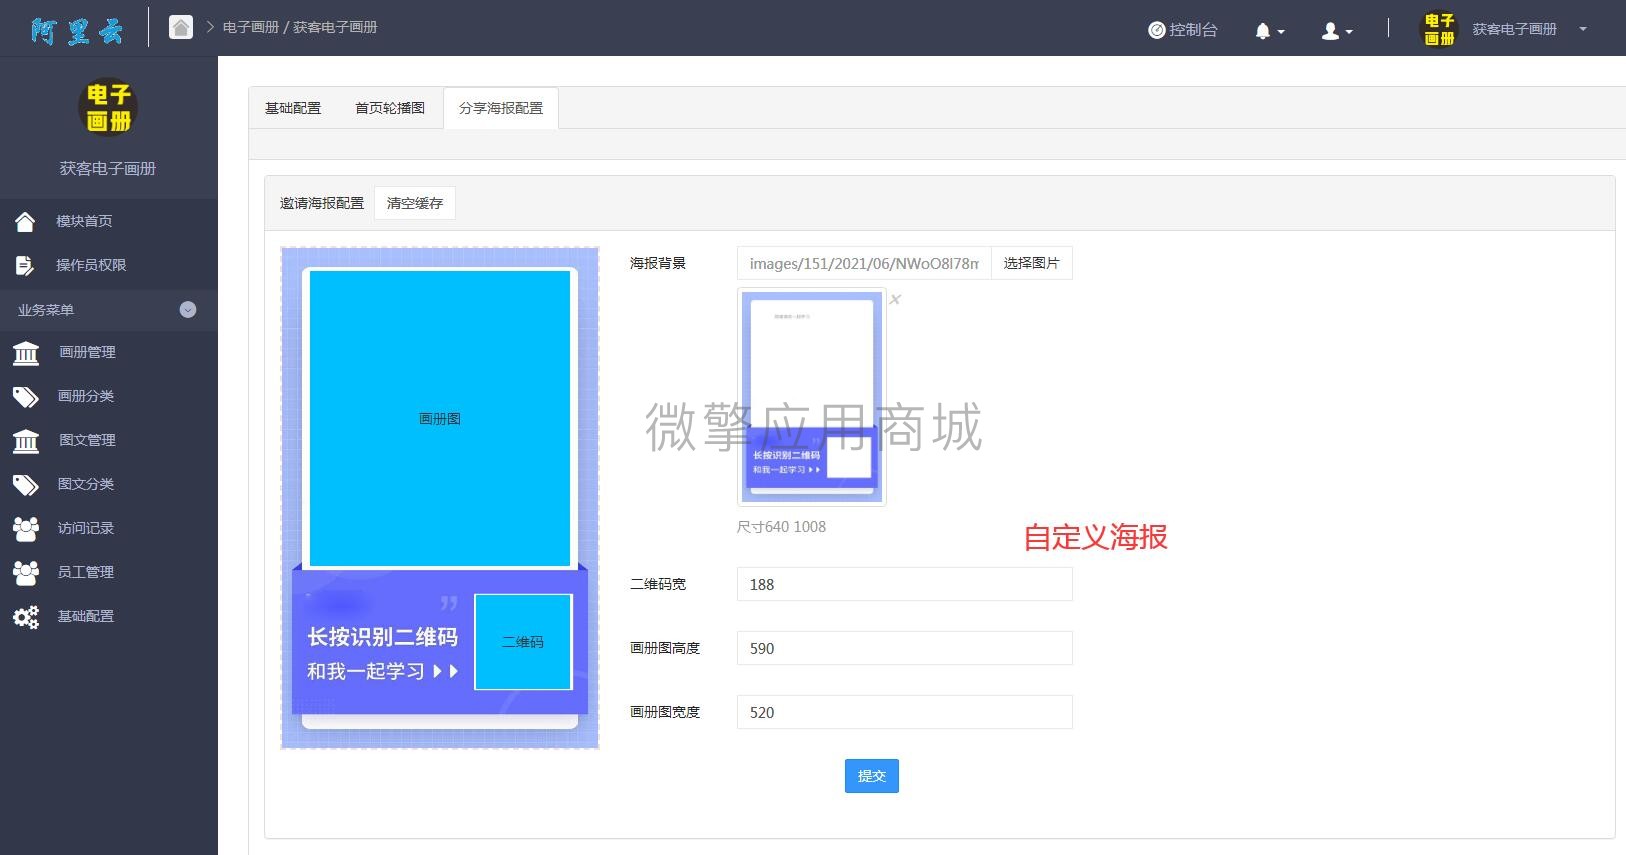Screen dimensions: 1626x855
Task: Expand the top-right 获客电子画册 dropdown arrow
Action: pyautogui.click(x=1583, y=29)
